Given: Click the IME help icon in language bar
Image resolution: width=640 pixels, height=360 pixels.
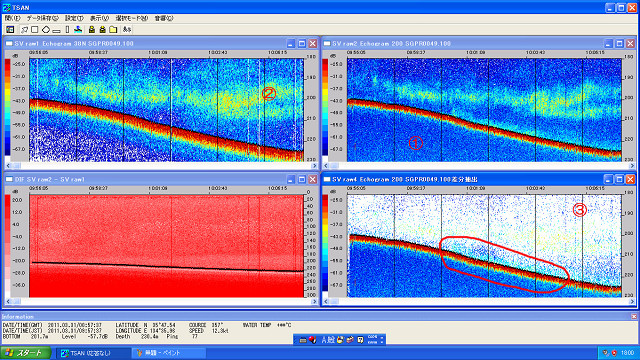Looking at the screenshot, I should [x=361, y=340].
